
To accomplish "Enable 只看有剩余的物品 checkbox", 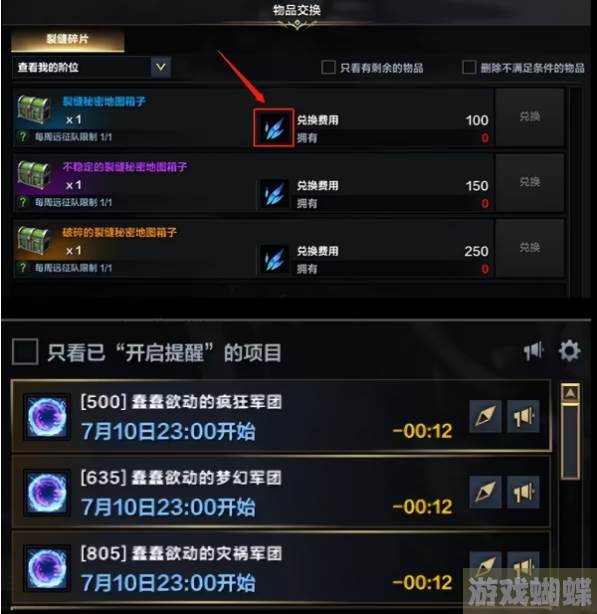I will click(x=328, y=67).
